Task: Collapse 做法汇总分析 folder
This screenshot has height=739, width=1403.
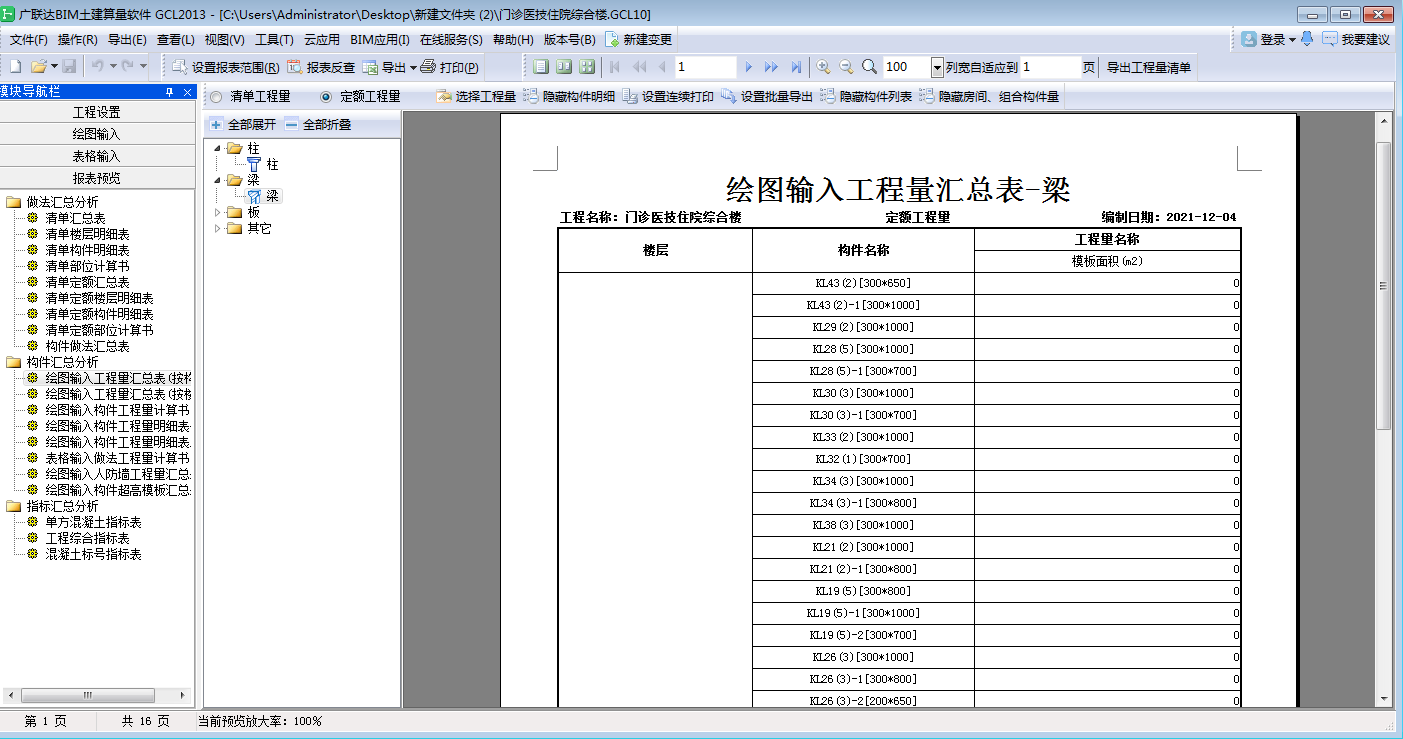Action: (62, 202)
